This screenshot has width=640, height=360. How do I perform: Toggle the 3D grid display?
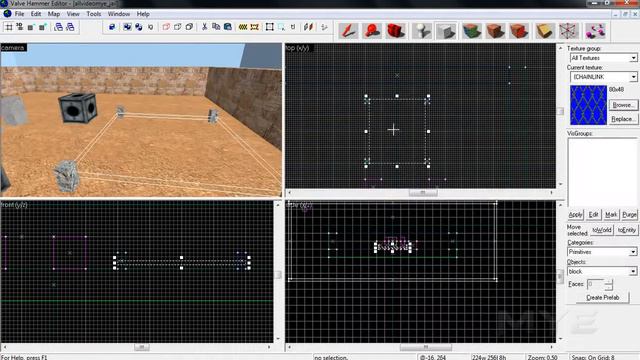pos(20,27)
